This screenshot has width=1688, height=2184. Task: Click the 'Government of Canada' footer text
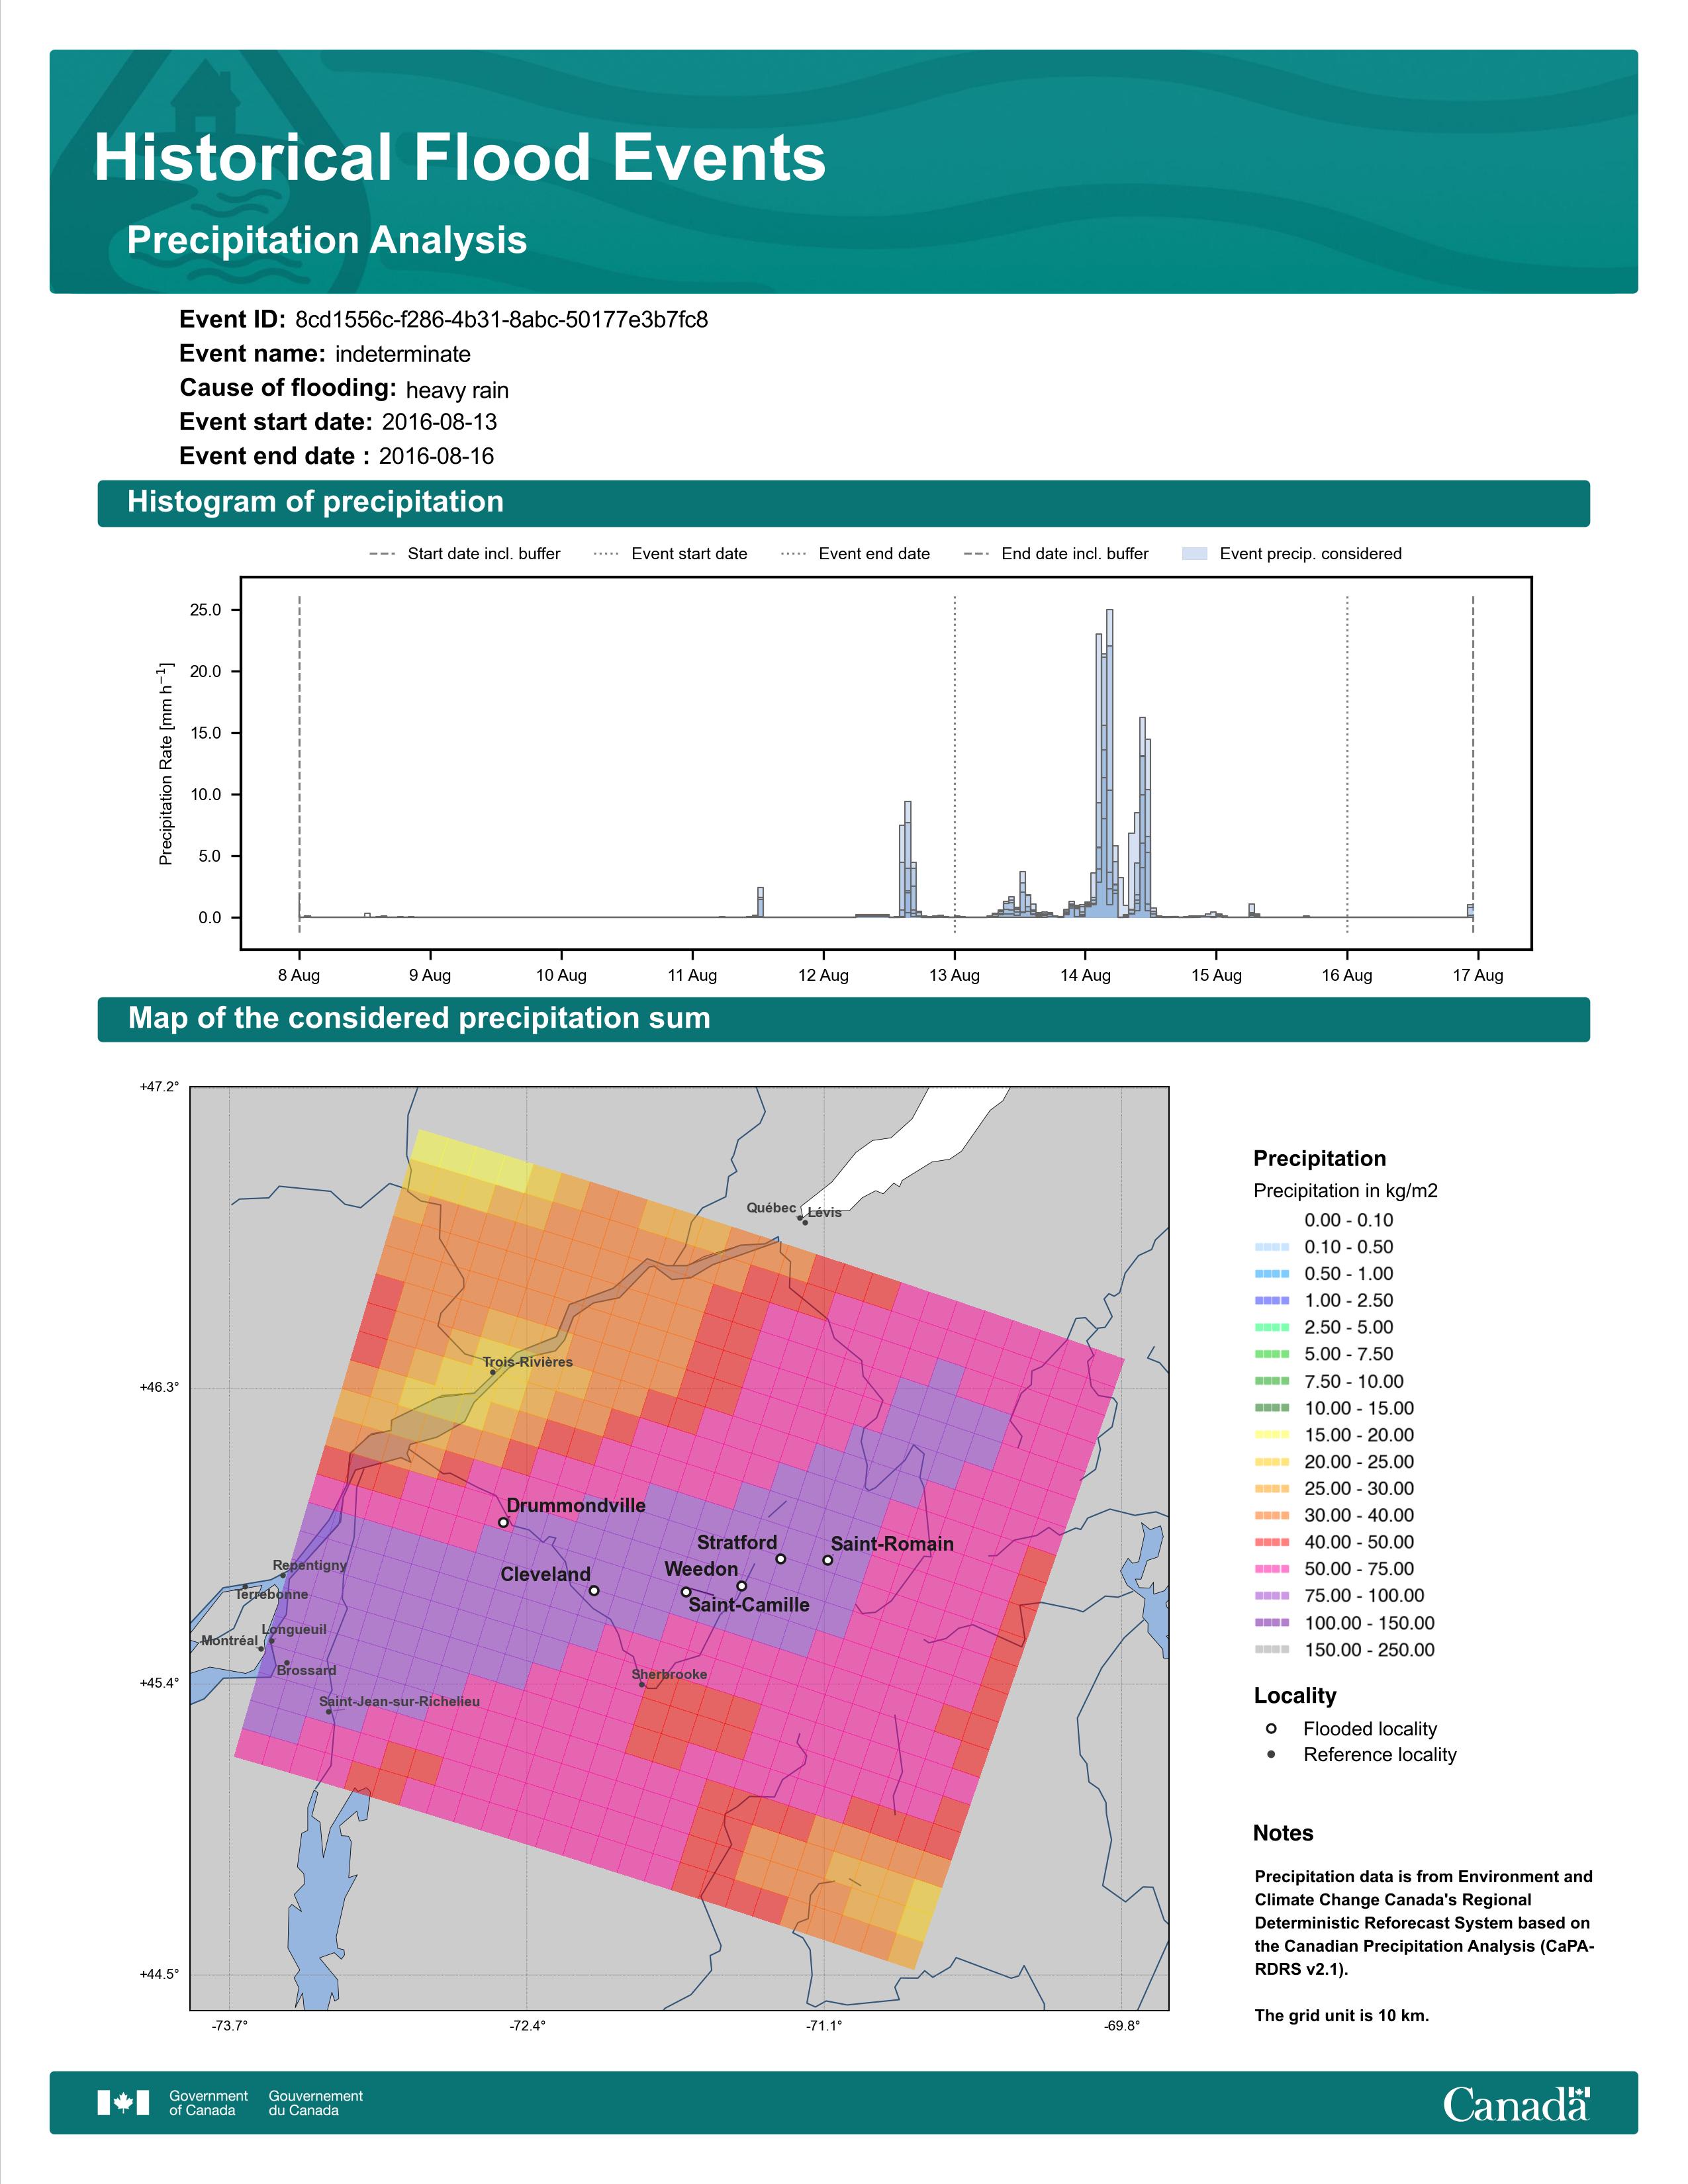208,2103
